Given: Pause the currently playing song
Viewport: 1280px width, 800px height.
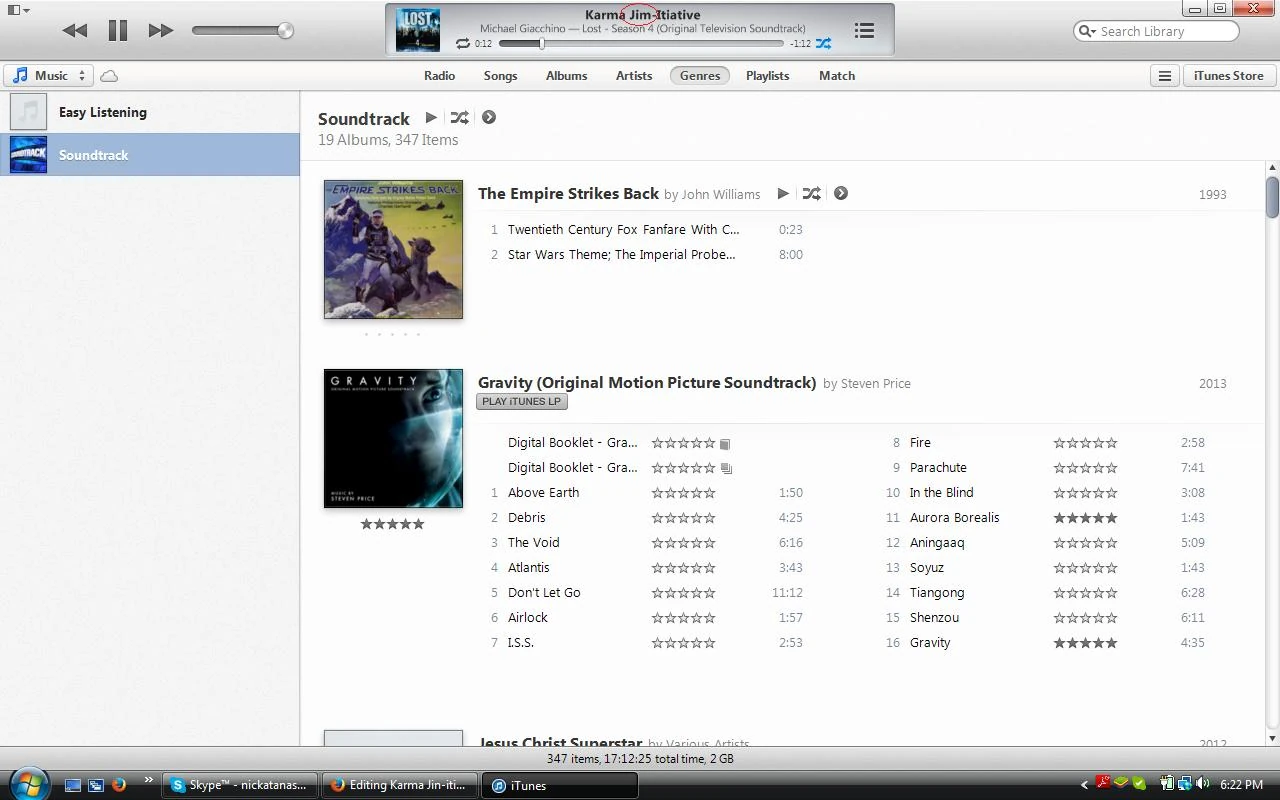Looking at the screenshot, I should pos(118,31).
